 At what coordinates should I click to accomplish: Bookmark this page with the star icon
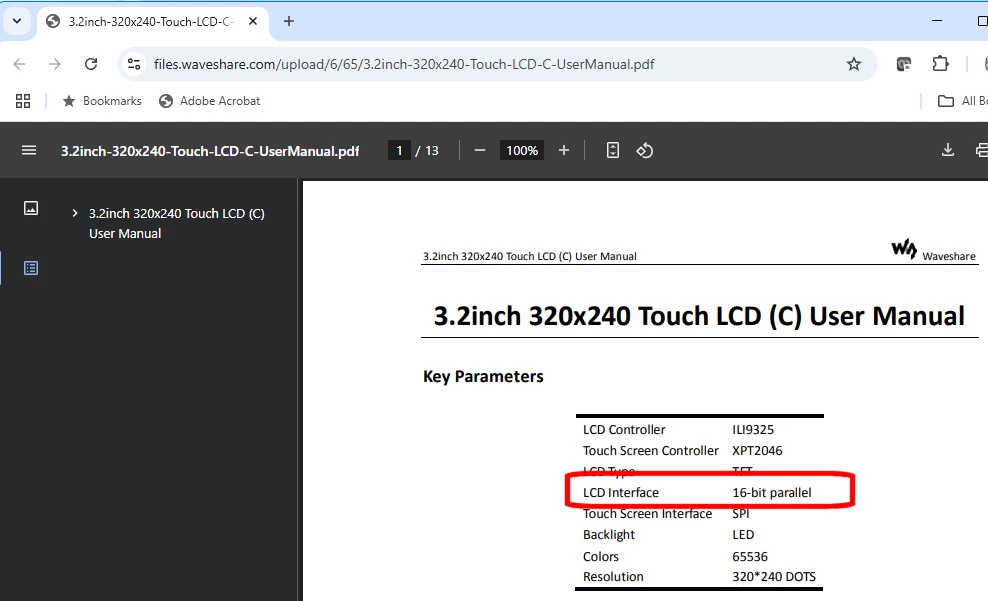(854, 64)
